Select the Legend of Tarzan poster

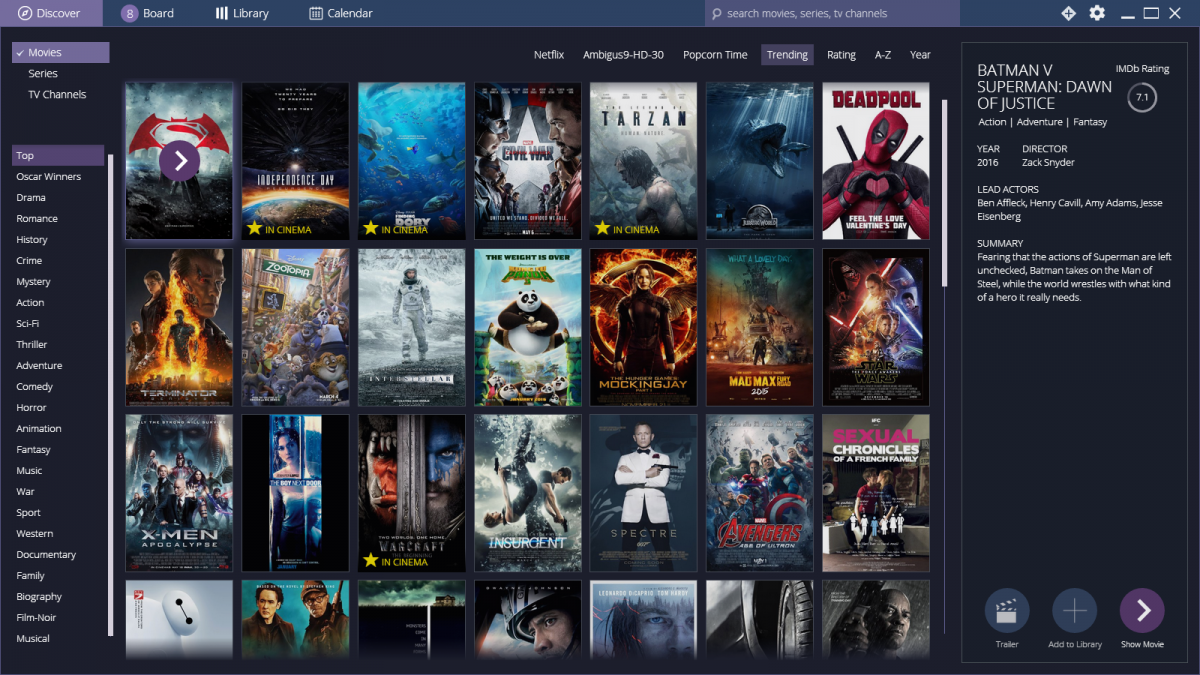point(643,160)
